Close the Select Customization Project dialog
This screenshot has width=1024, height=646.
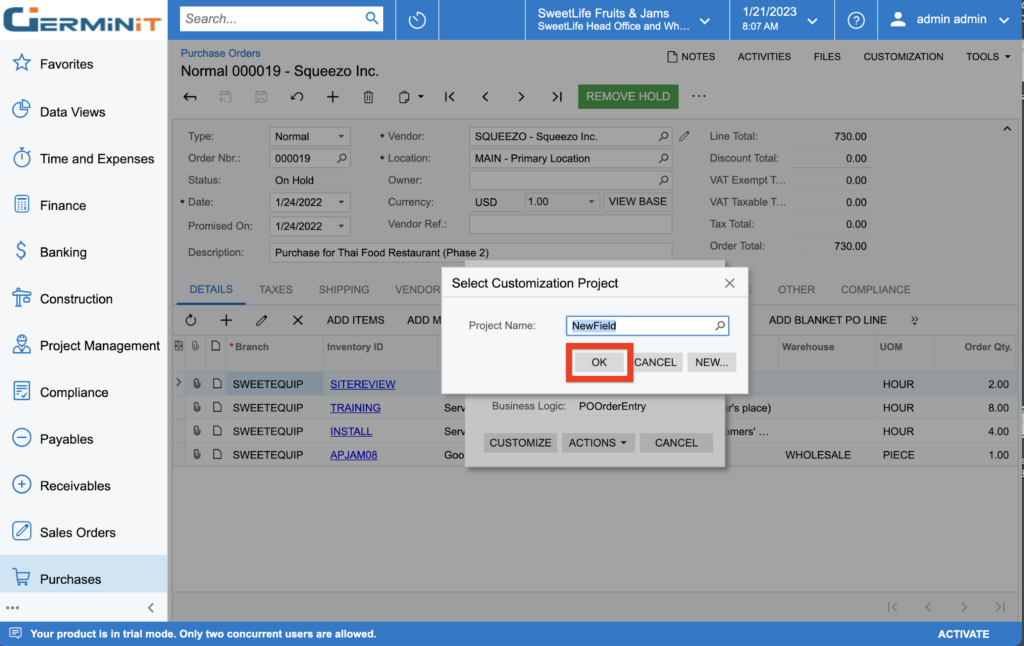pos(730,283)
